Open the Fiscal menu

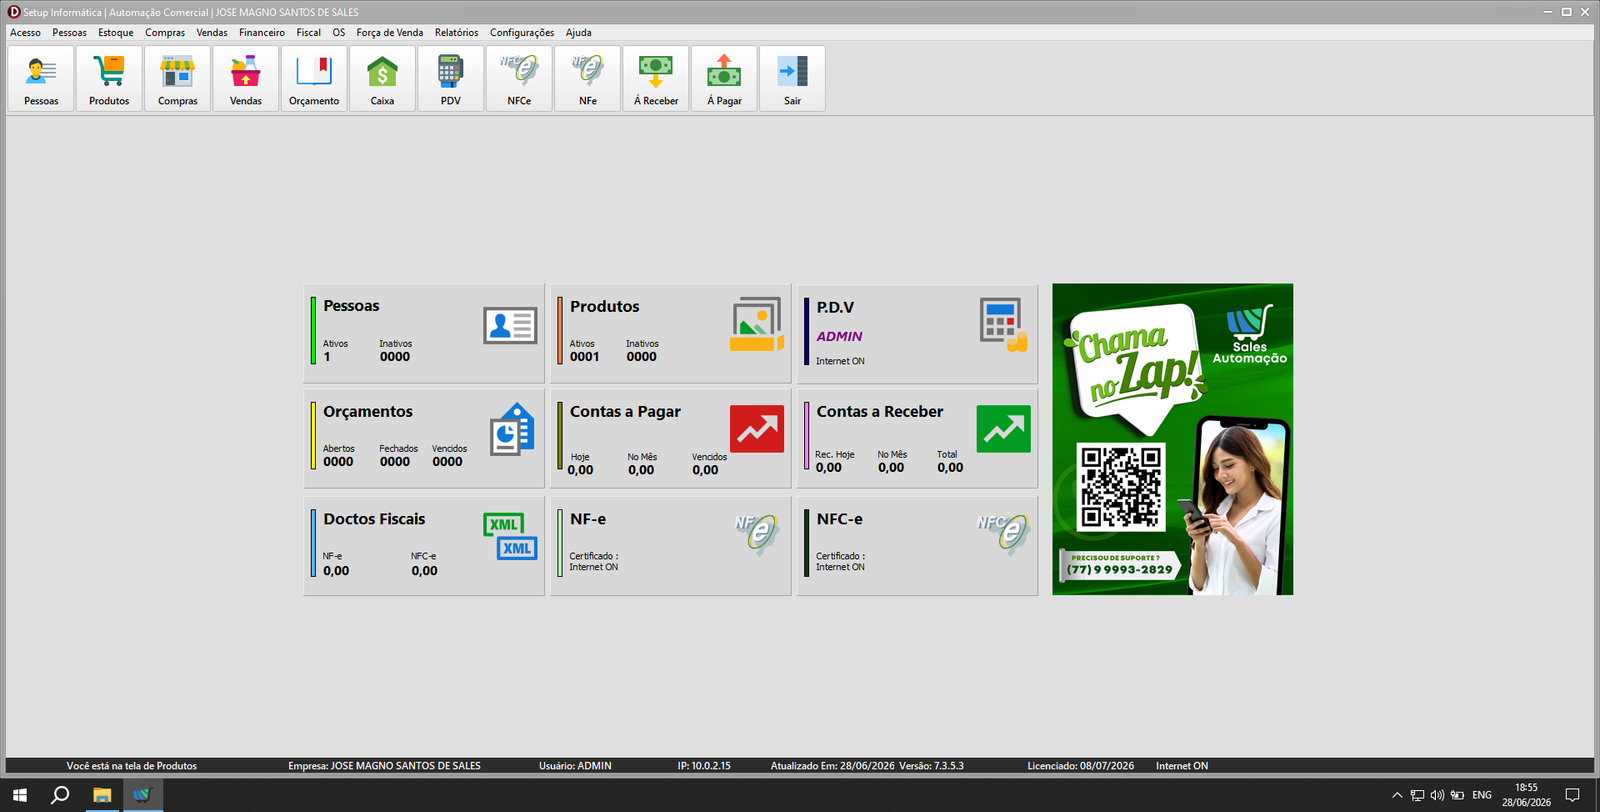(x=308, y=33)
